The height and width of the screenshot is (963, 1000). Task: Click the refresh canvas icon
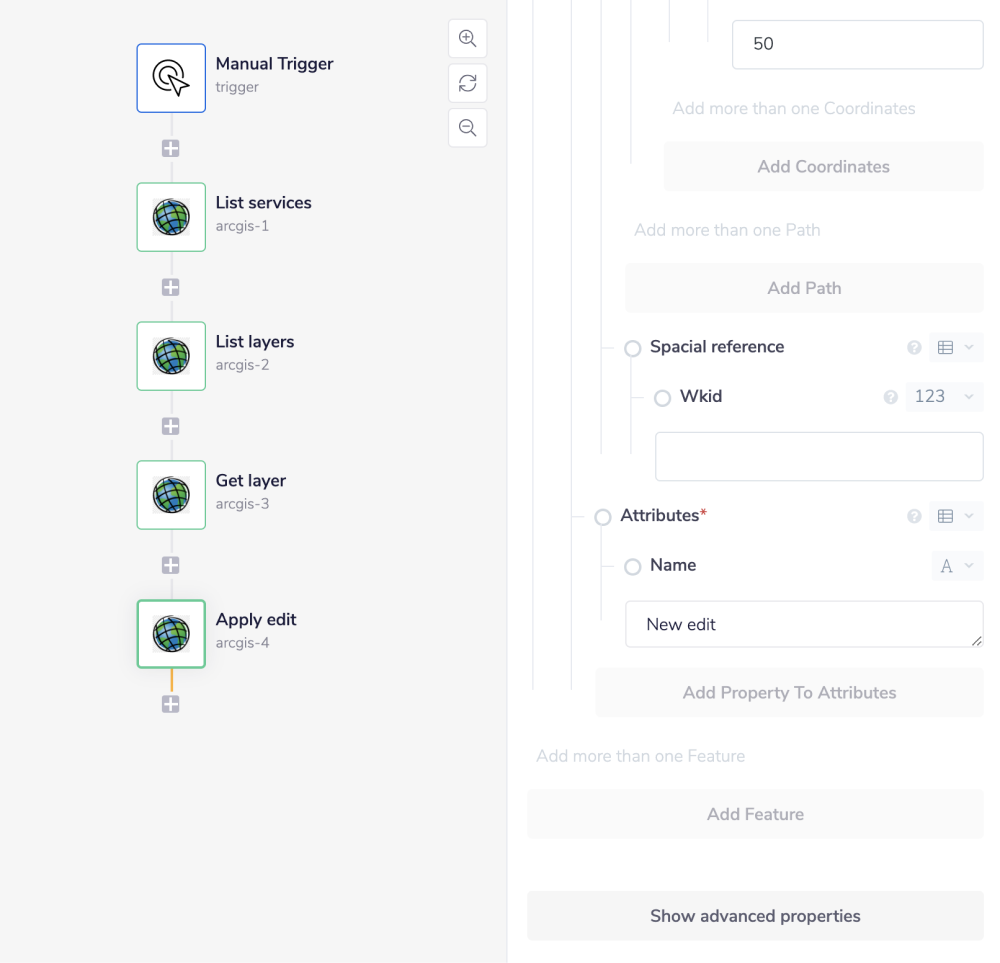467,84
